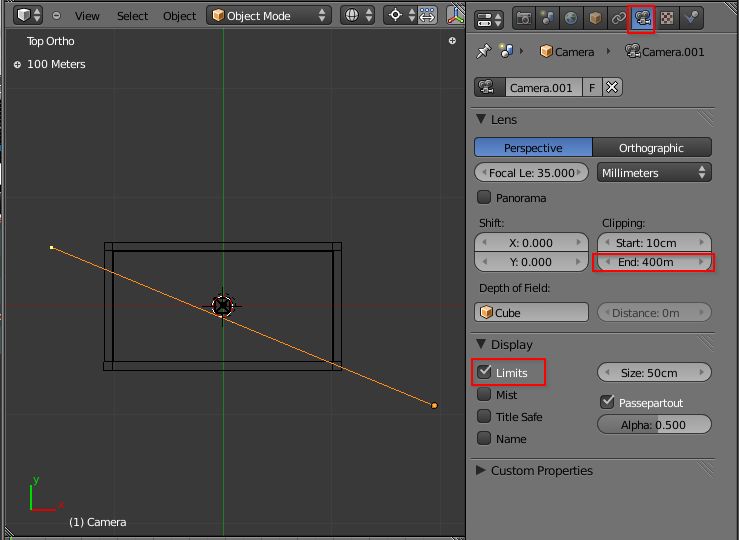The width and height of the screenshot is (739, 540).
Task: Click the F fake user button
Action: pos(592,87)
